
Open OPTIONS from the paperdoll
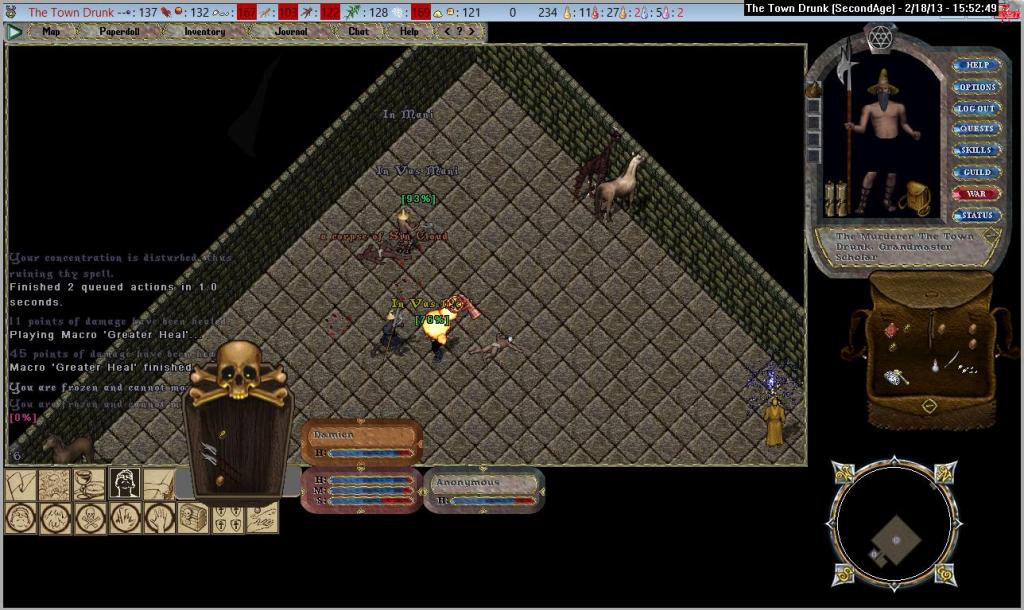(976, 87)
